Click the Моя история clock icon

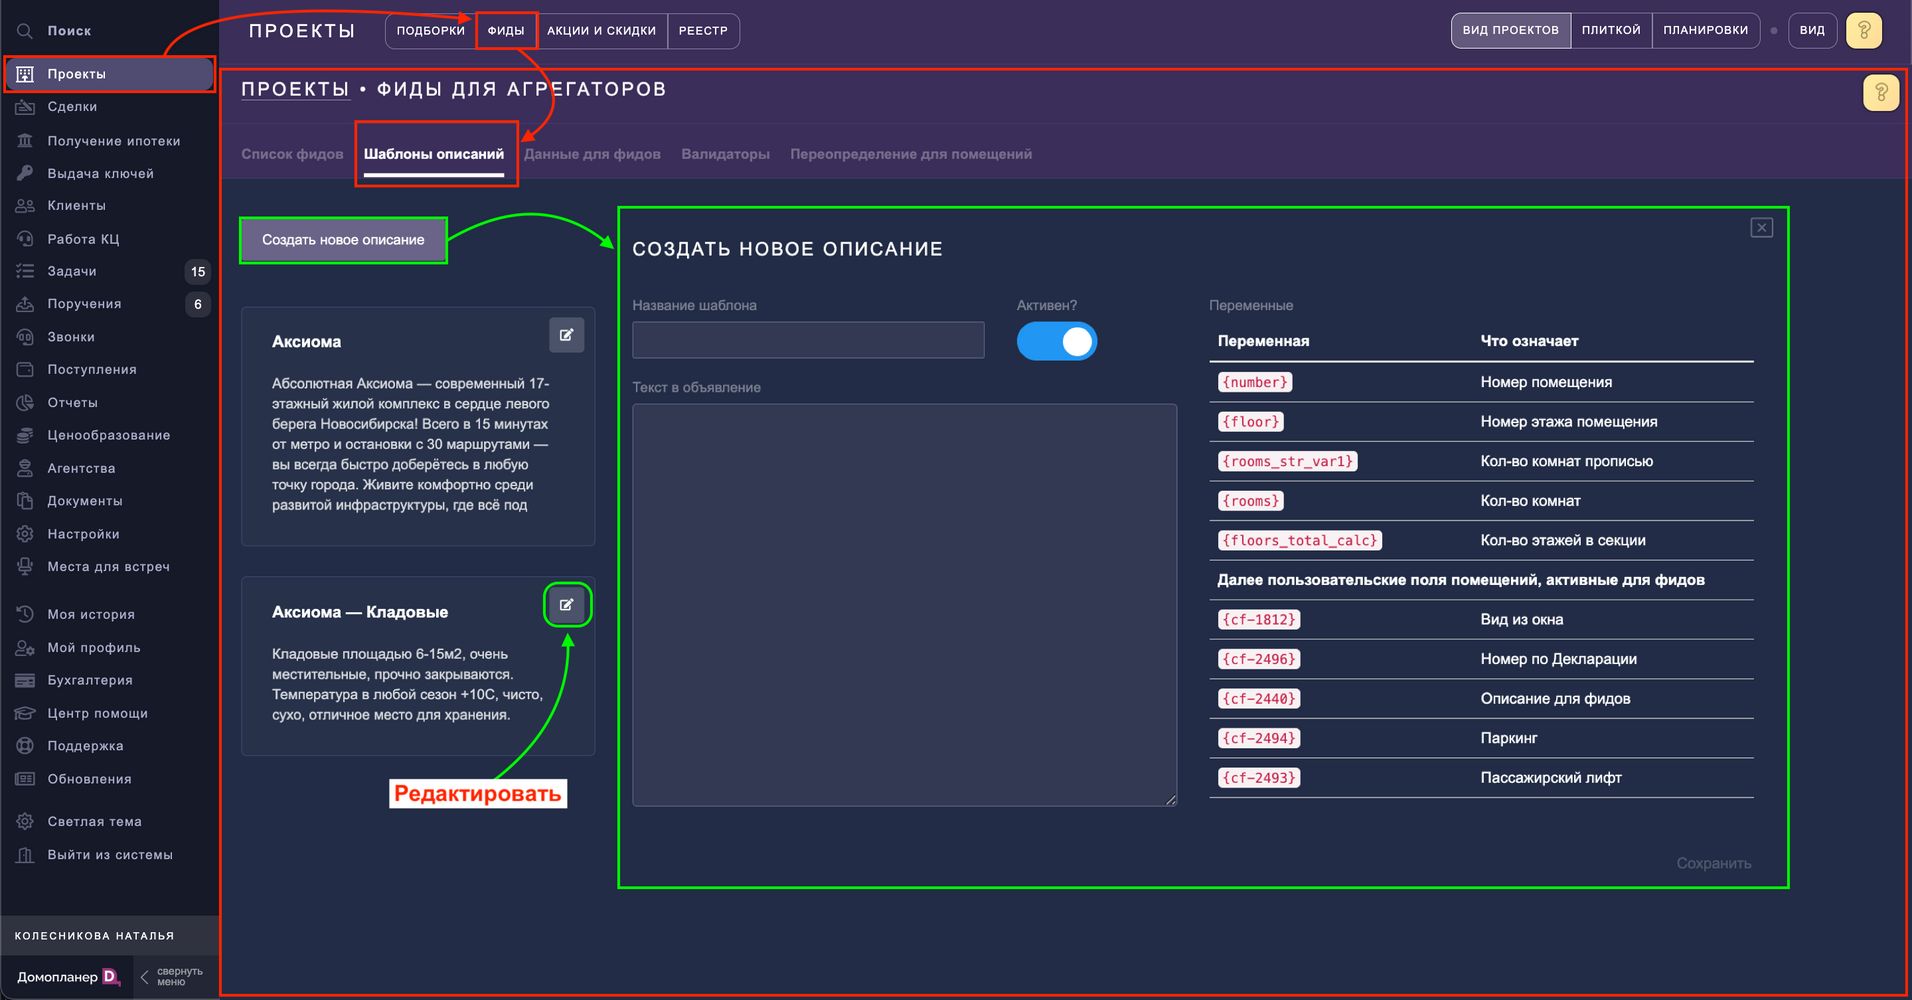25,614
